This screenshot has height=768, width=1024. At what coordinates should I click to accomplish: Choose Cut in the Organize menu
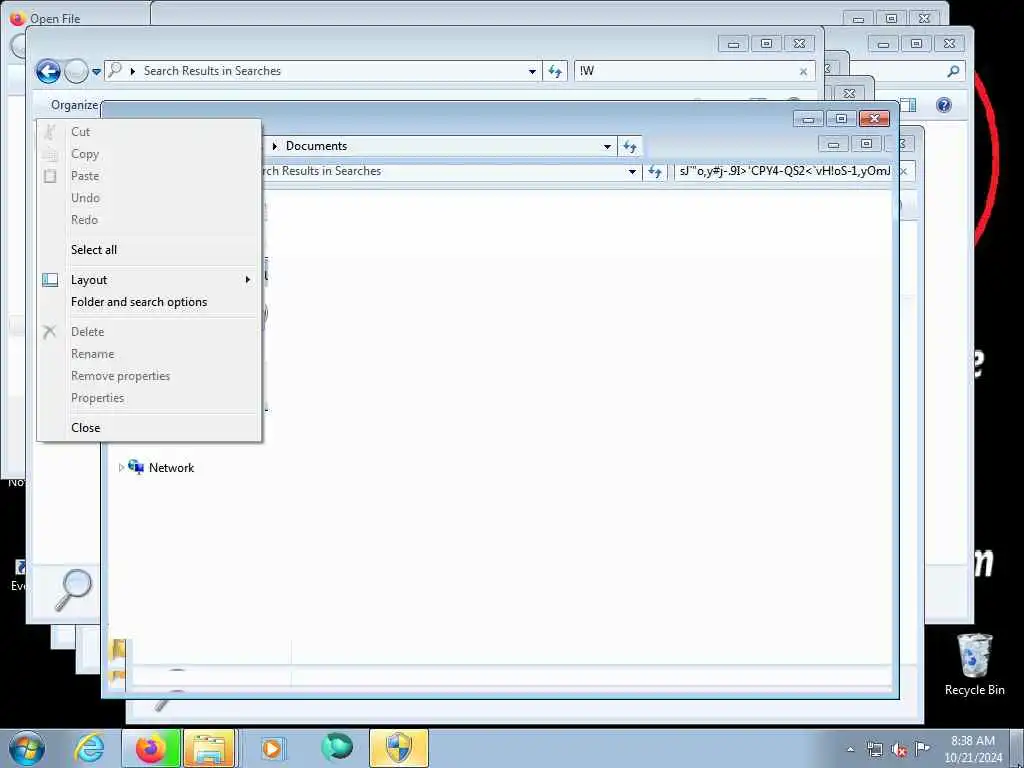[150, 132]
